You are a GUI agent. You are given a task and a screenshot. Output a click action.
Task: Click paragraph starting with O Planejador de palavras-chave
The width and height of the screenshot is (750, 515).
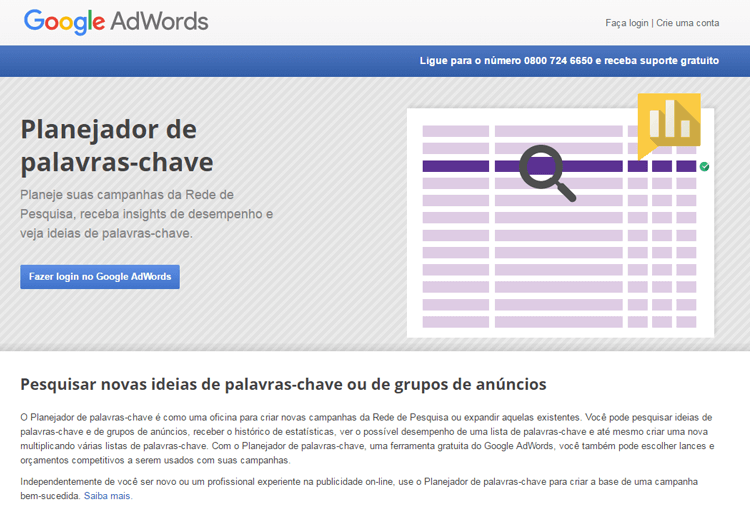(x=366, y=438)
